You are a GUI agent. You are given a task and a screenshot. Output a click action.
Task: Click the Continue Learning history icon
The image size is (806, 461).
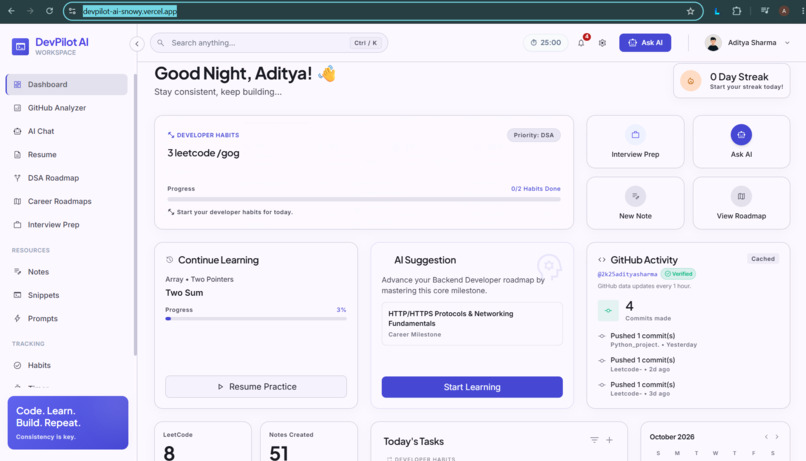[x=170, y=260]
